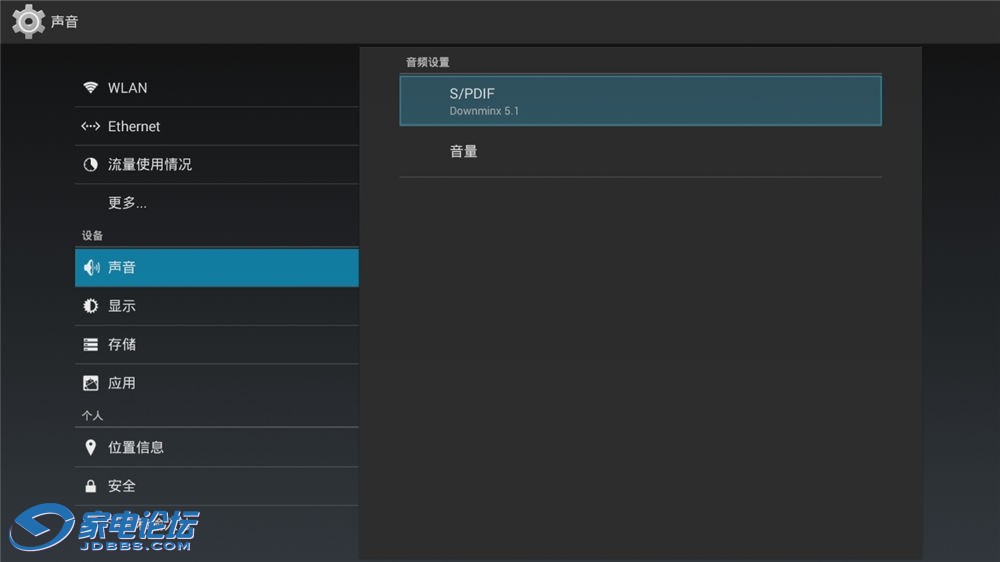Select the WLAN menu entry
The image size is (1000, 562).
click(217, 87)
